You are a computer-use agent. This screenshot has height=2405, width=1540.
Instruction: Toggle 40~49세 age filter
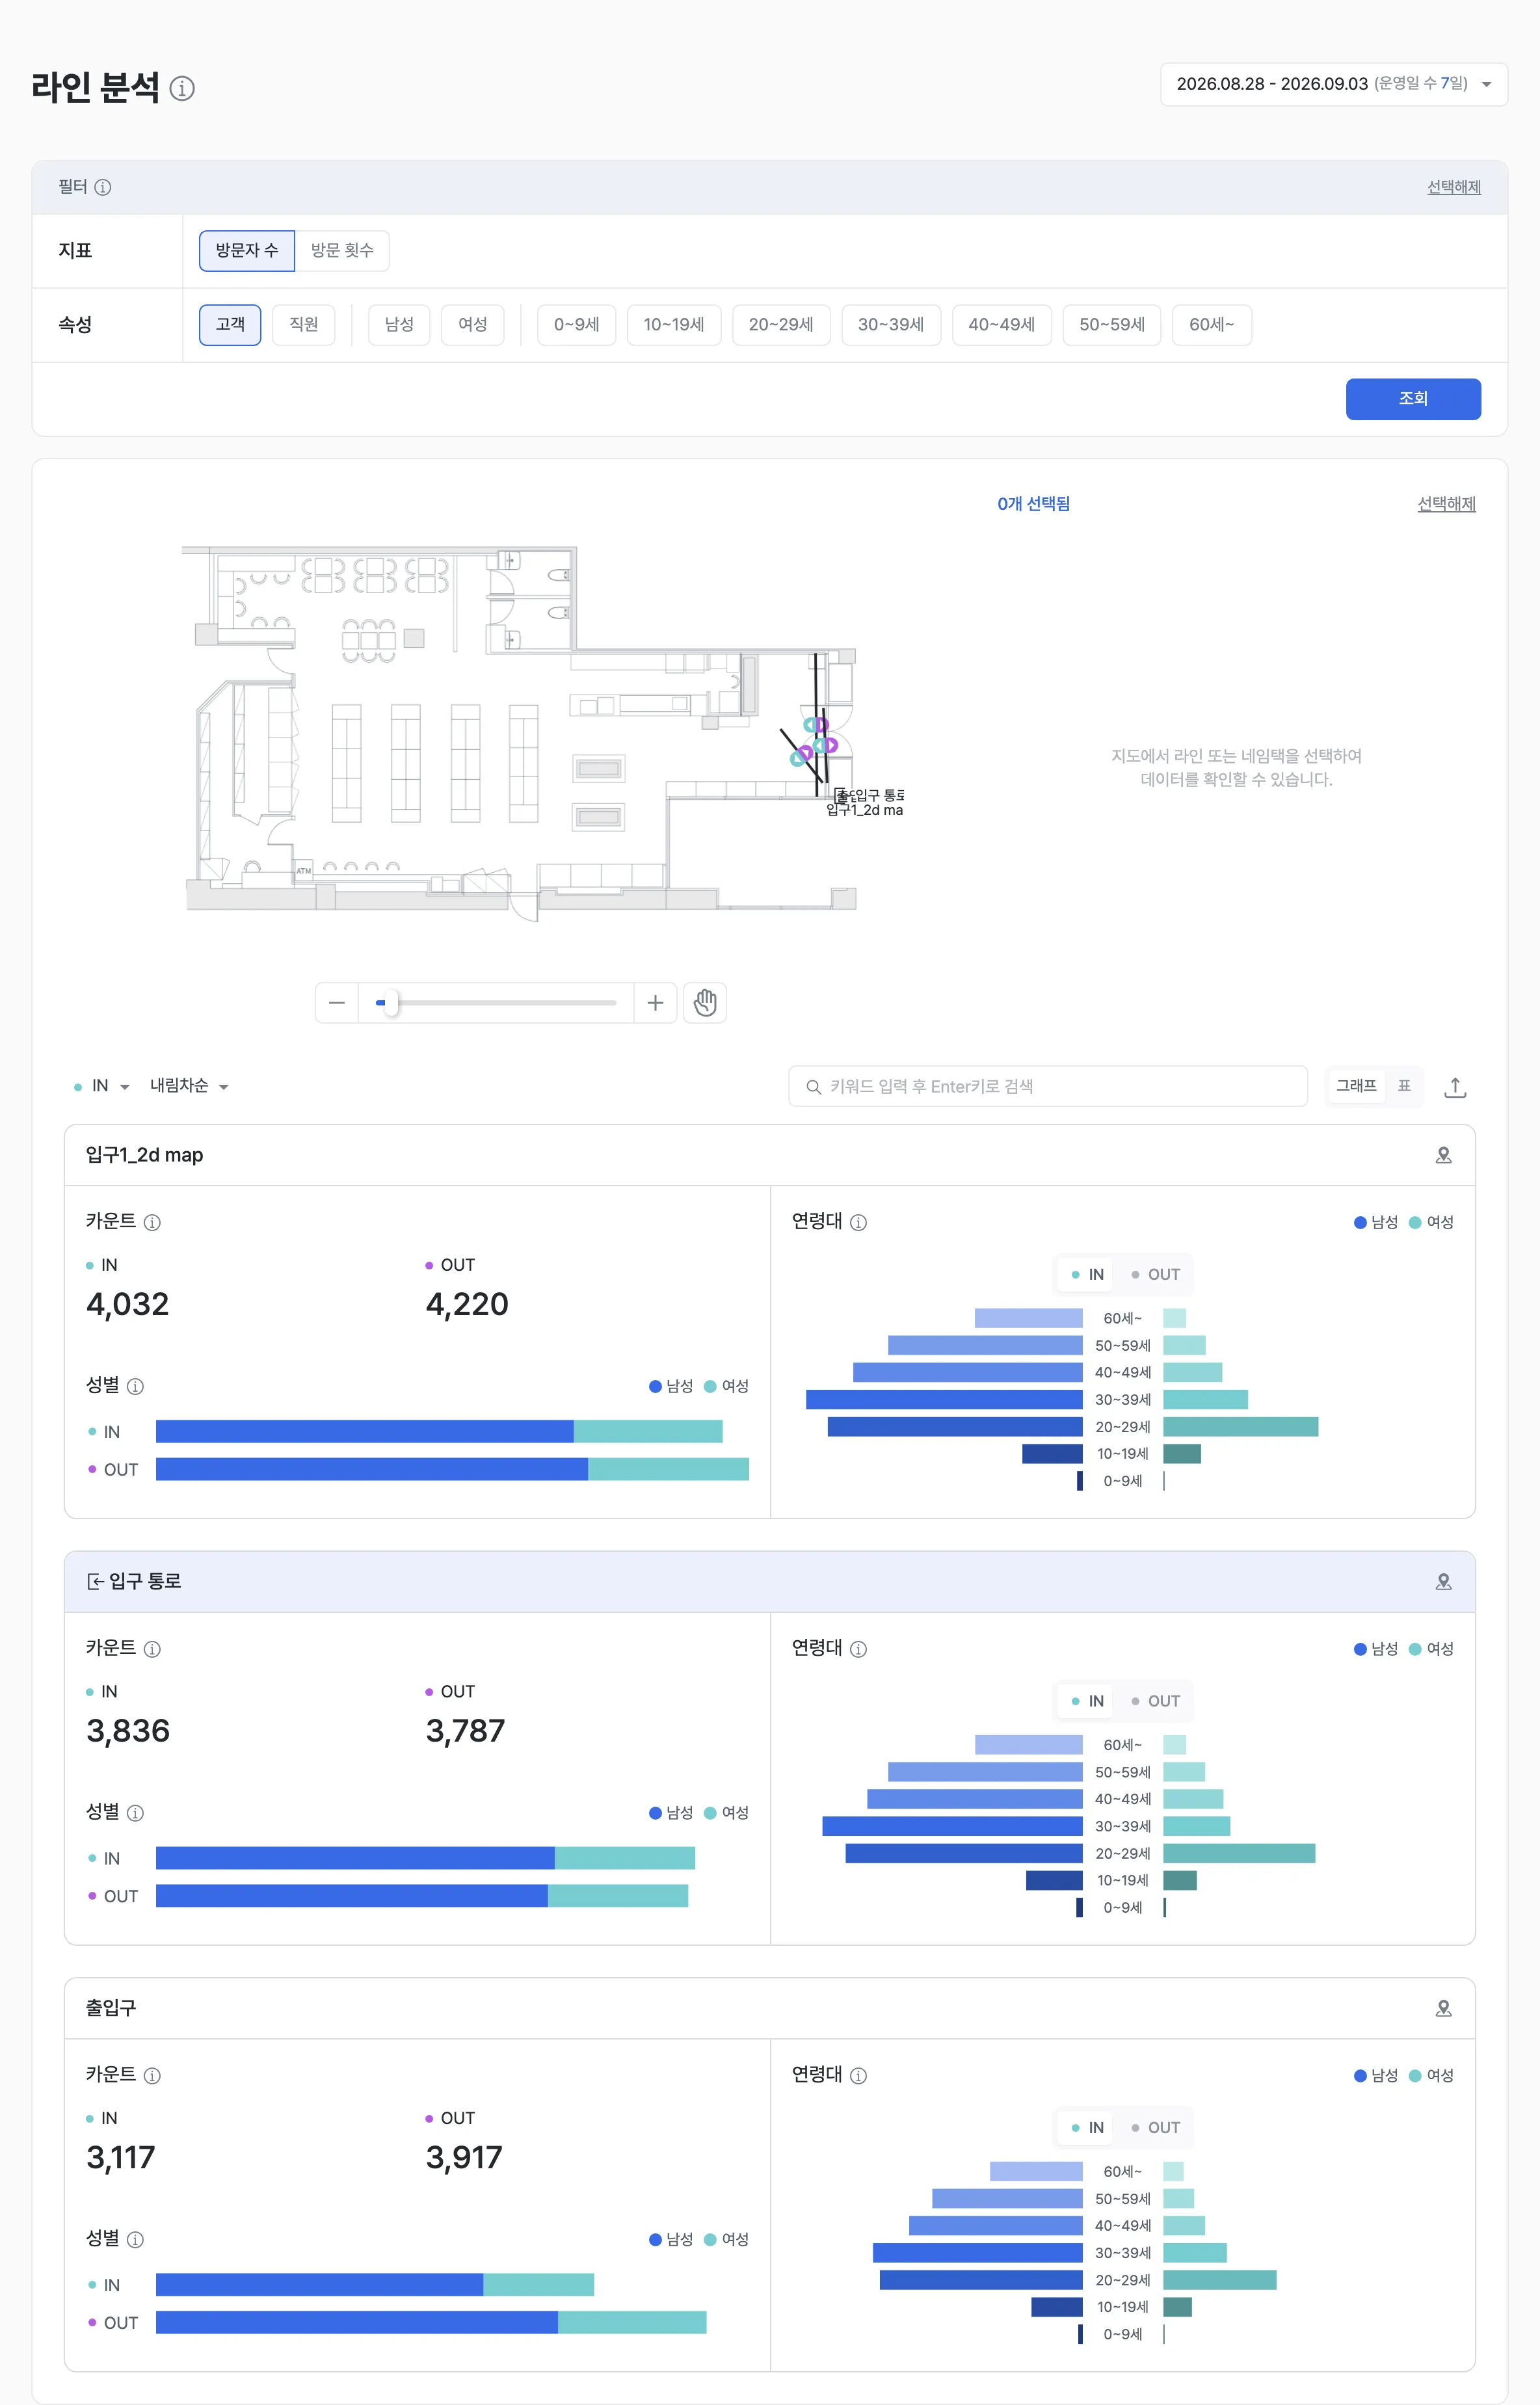1001,324
